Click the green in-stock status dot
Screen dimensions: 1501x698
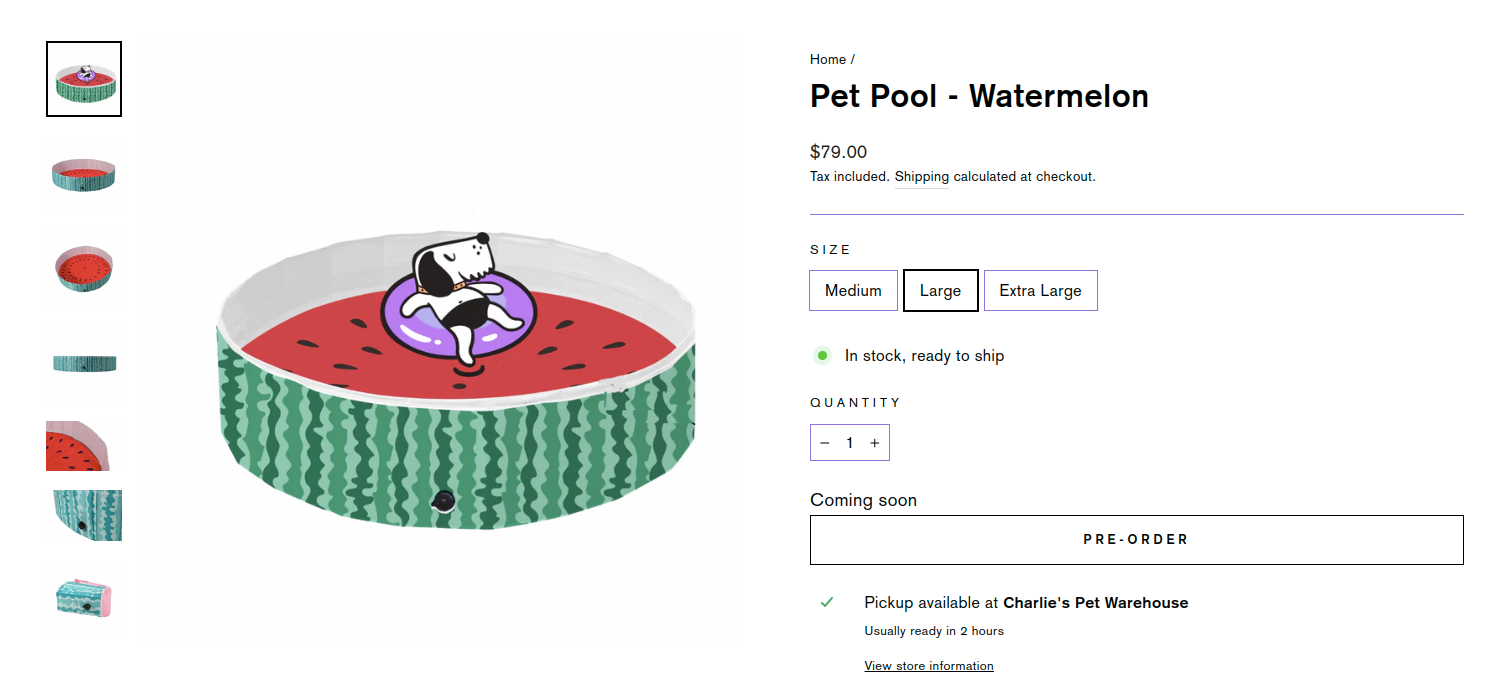click(822, 355)
